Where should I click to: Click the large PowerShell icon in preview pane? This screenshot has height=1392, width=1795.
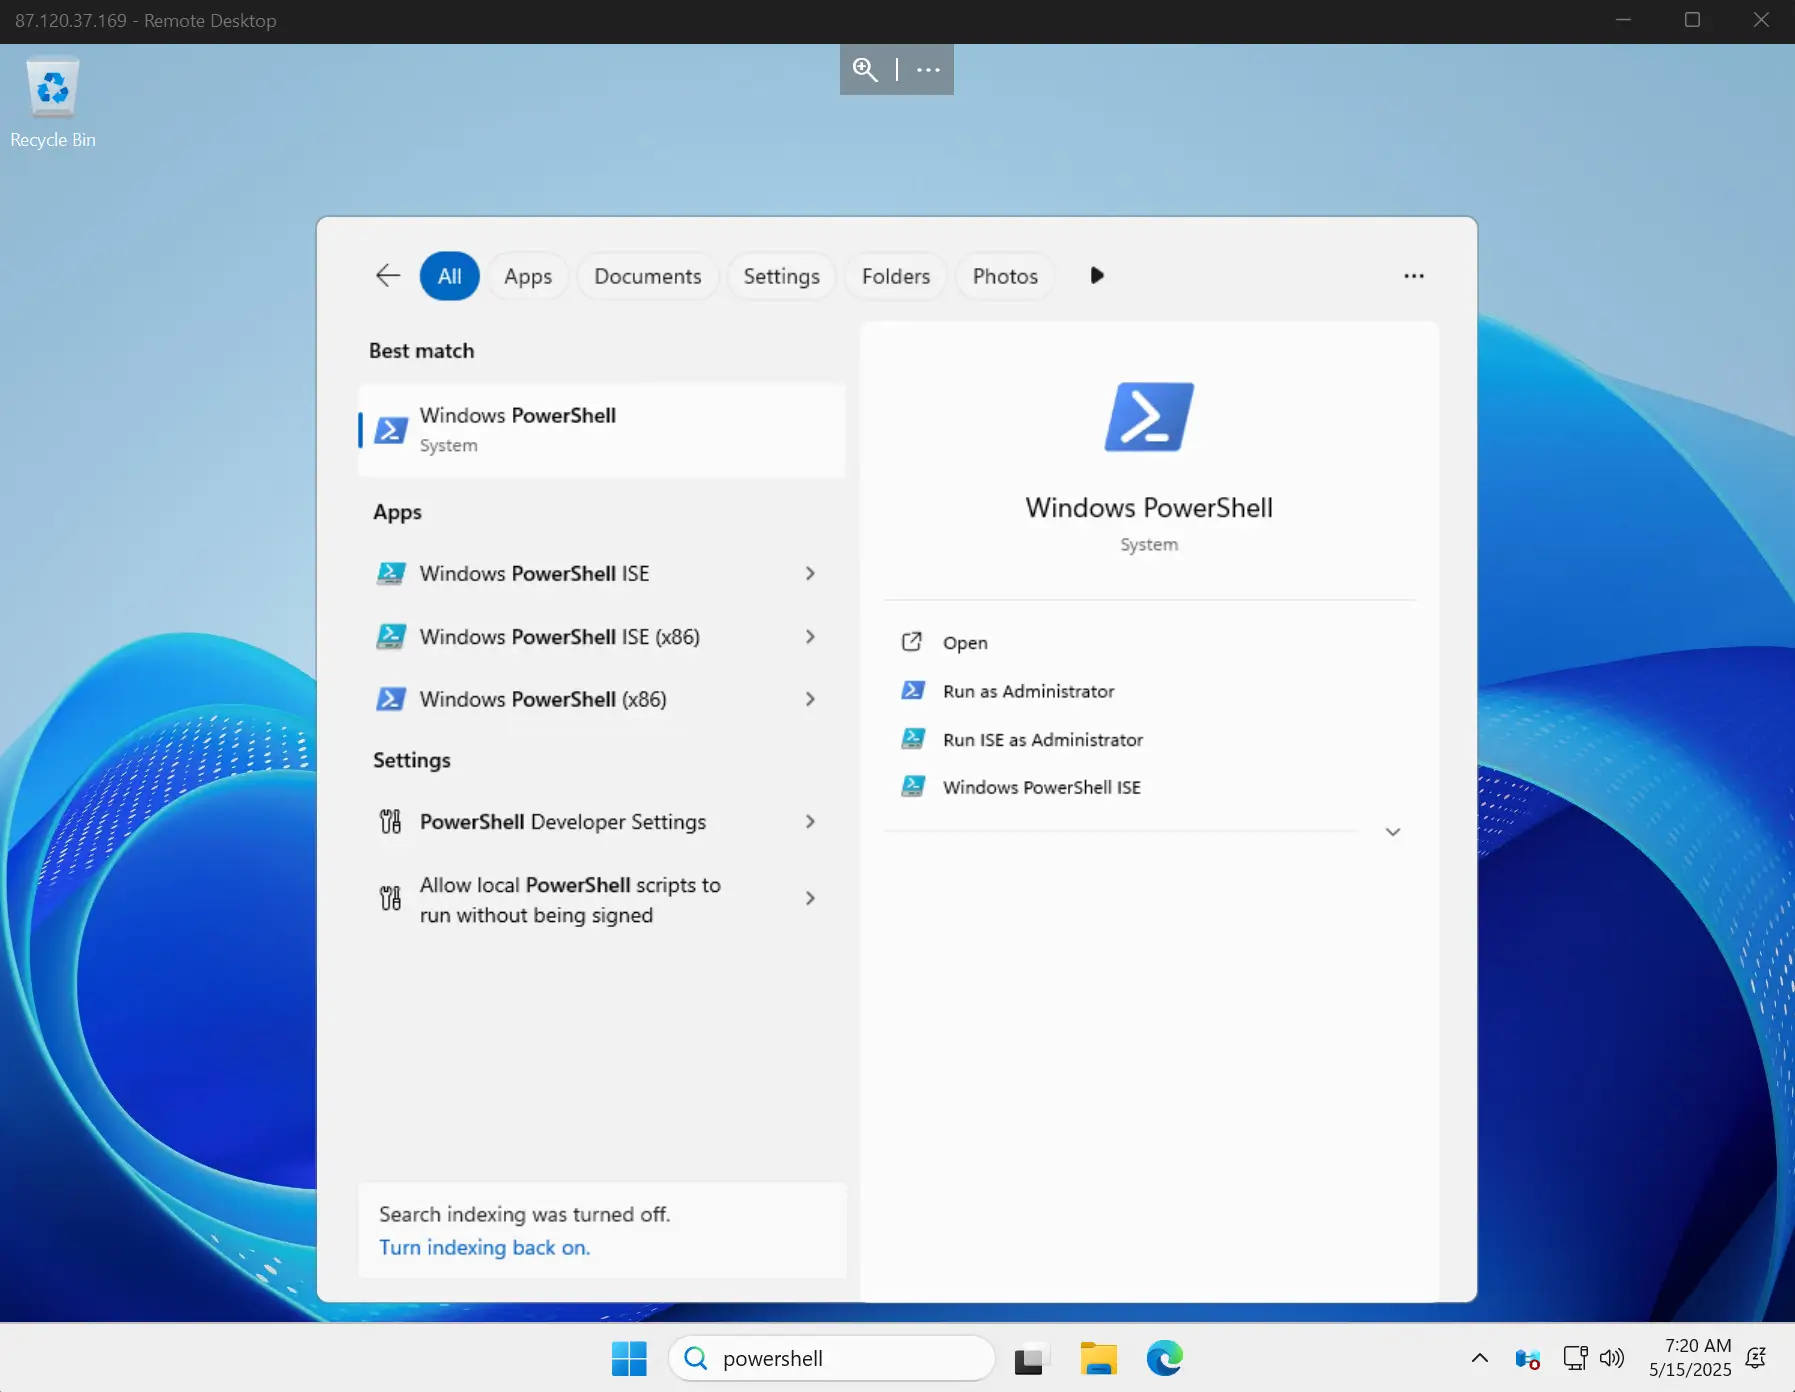point(1149,417)
